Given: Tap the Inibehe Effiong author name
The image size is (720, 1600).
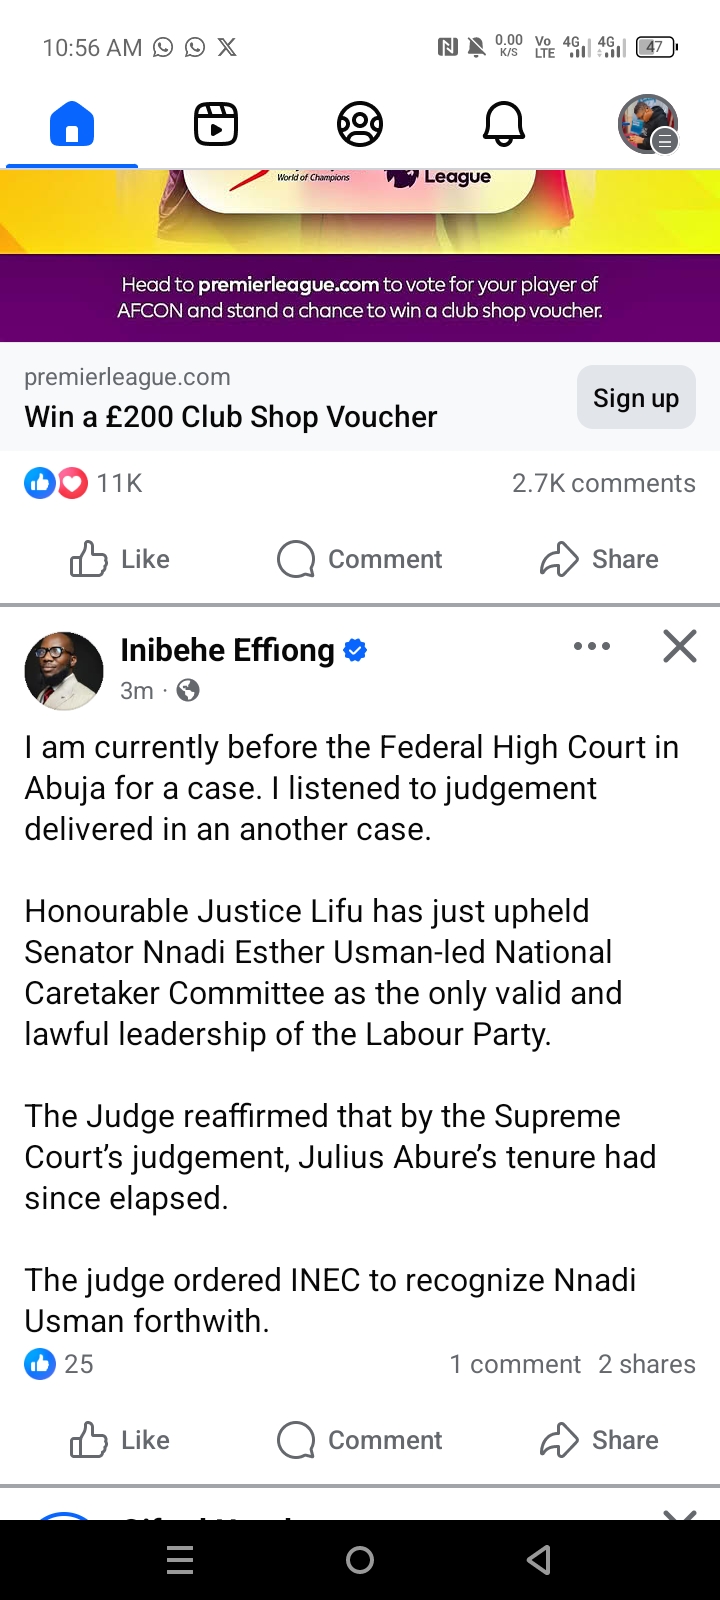Looking at the screenshot, I should coord(228,650).
